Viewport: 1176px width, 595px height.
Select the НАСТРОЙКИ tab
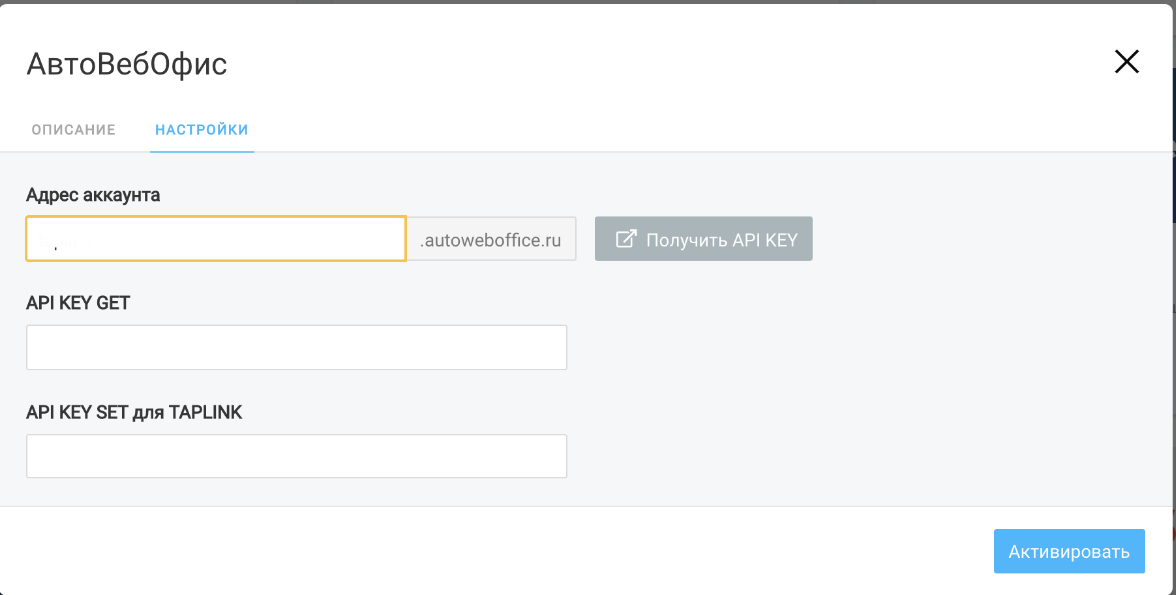(x=202, y=130)
